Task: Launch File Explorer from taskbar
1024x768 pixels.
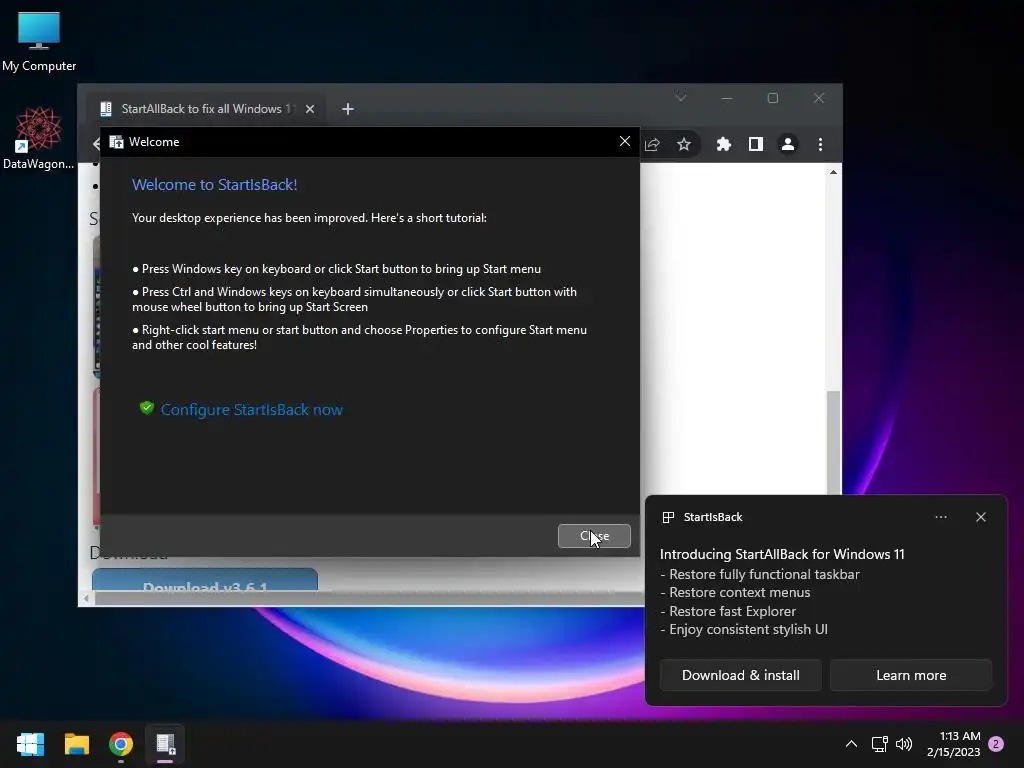Action: point(76,744)
